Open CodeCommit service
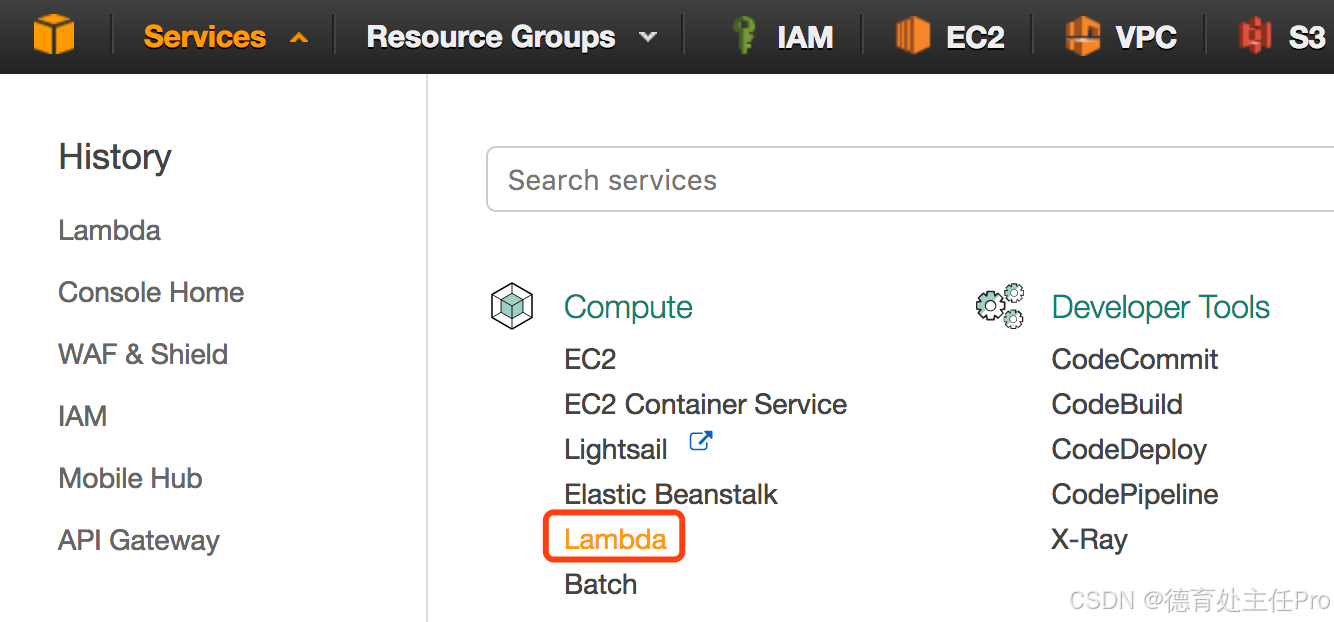Viewport: 1334px width, 622px height. tap(1135, 359)
